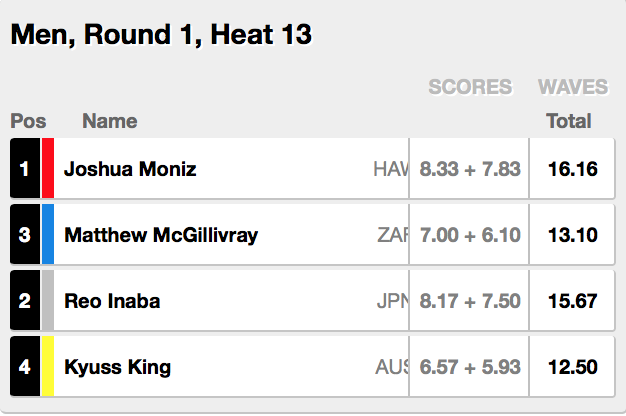Click the Total column header

[569, 122]
